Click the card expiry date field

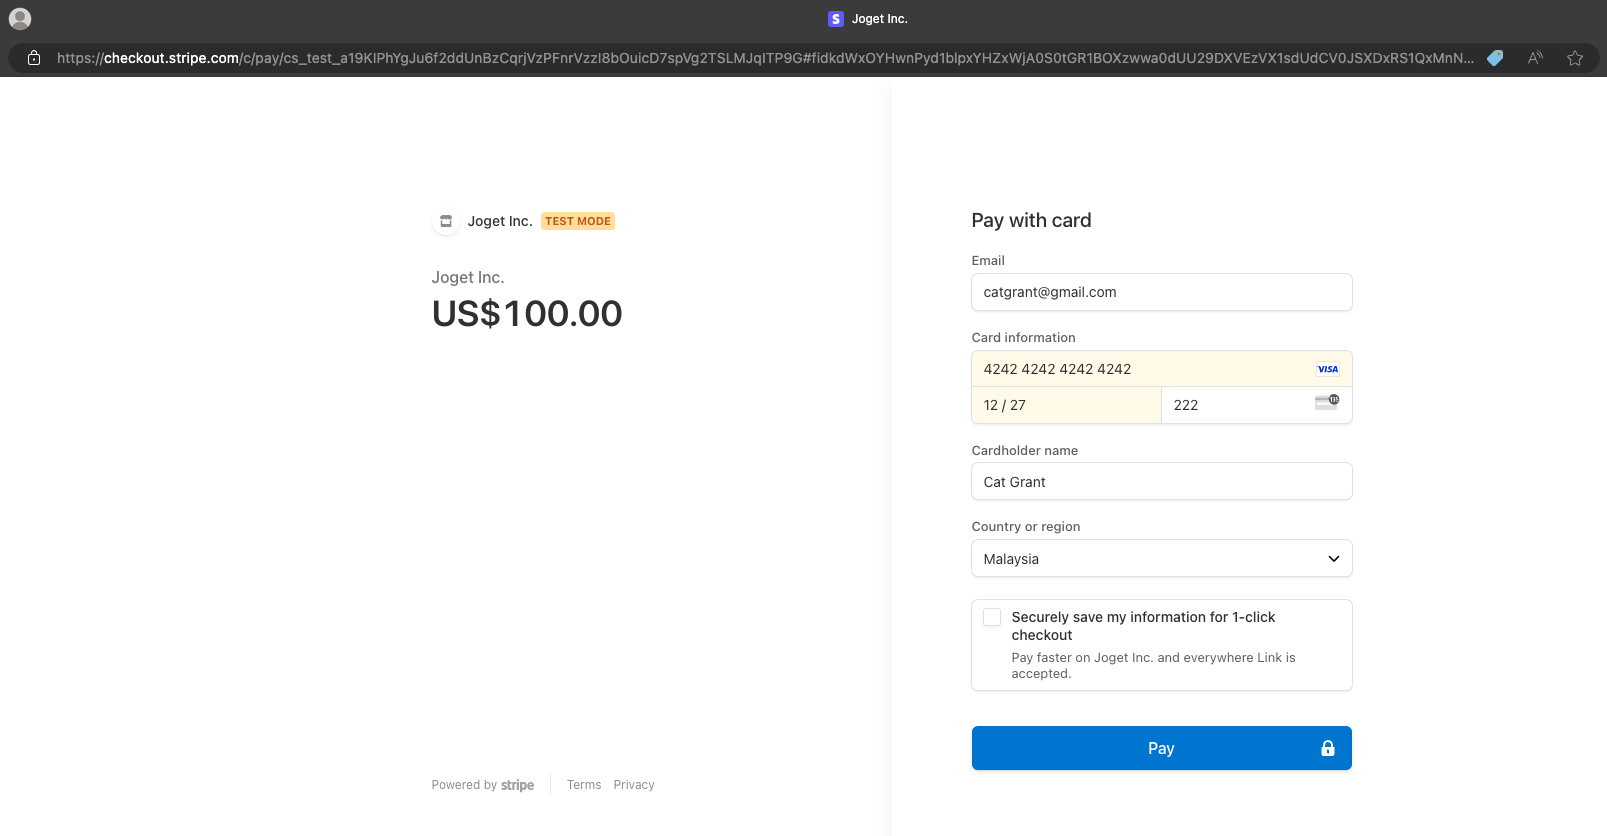pyautogui.click(x=1065, y=405)
